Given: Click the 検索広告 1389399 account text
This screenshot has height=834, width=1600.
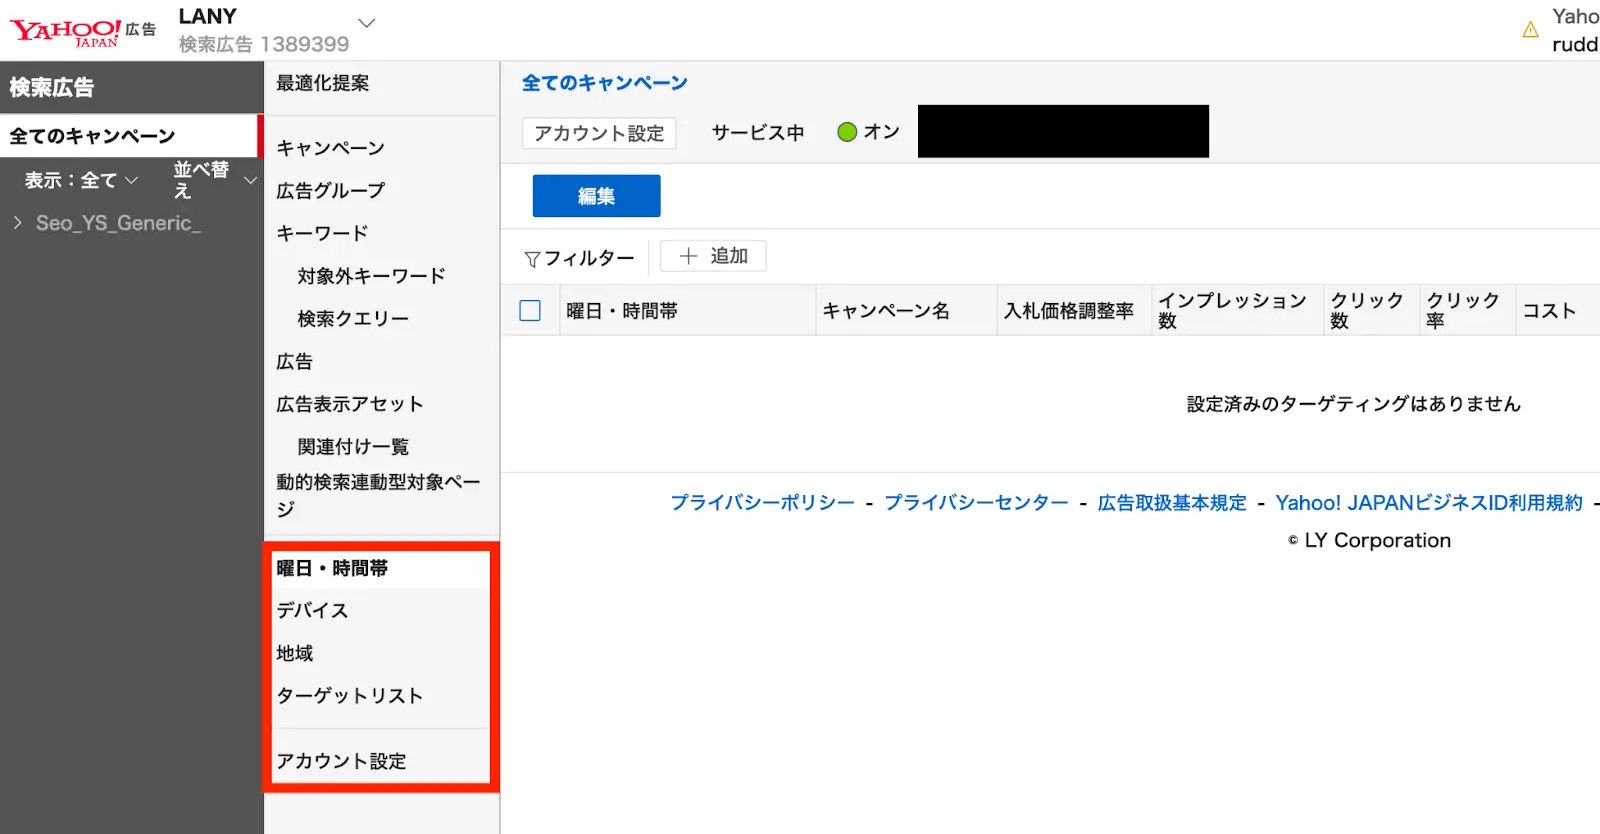Looking at the screenshot, I should (x=264, y=44).
